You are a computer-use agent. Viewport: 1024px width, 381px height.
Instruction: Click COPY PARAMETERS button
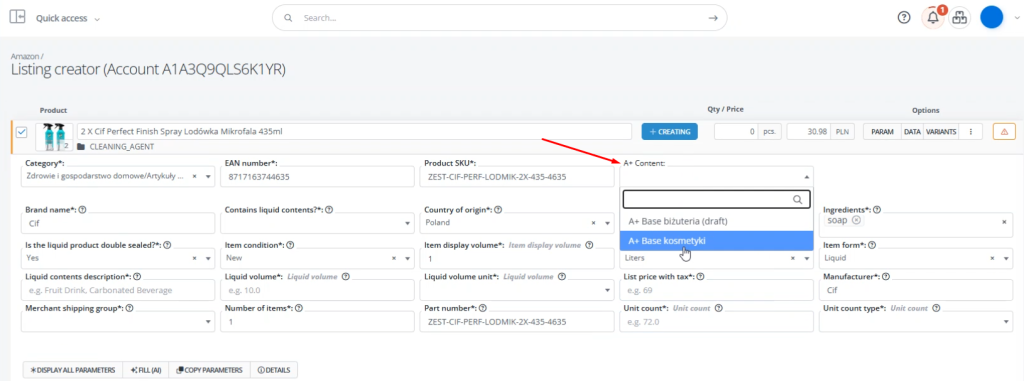(209, 370)
